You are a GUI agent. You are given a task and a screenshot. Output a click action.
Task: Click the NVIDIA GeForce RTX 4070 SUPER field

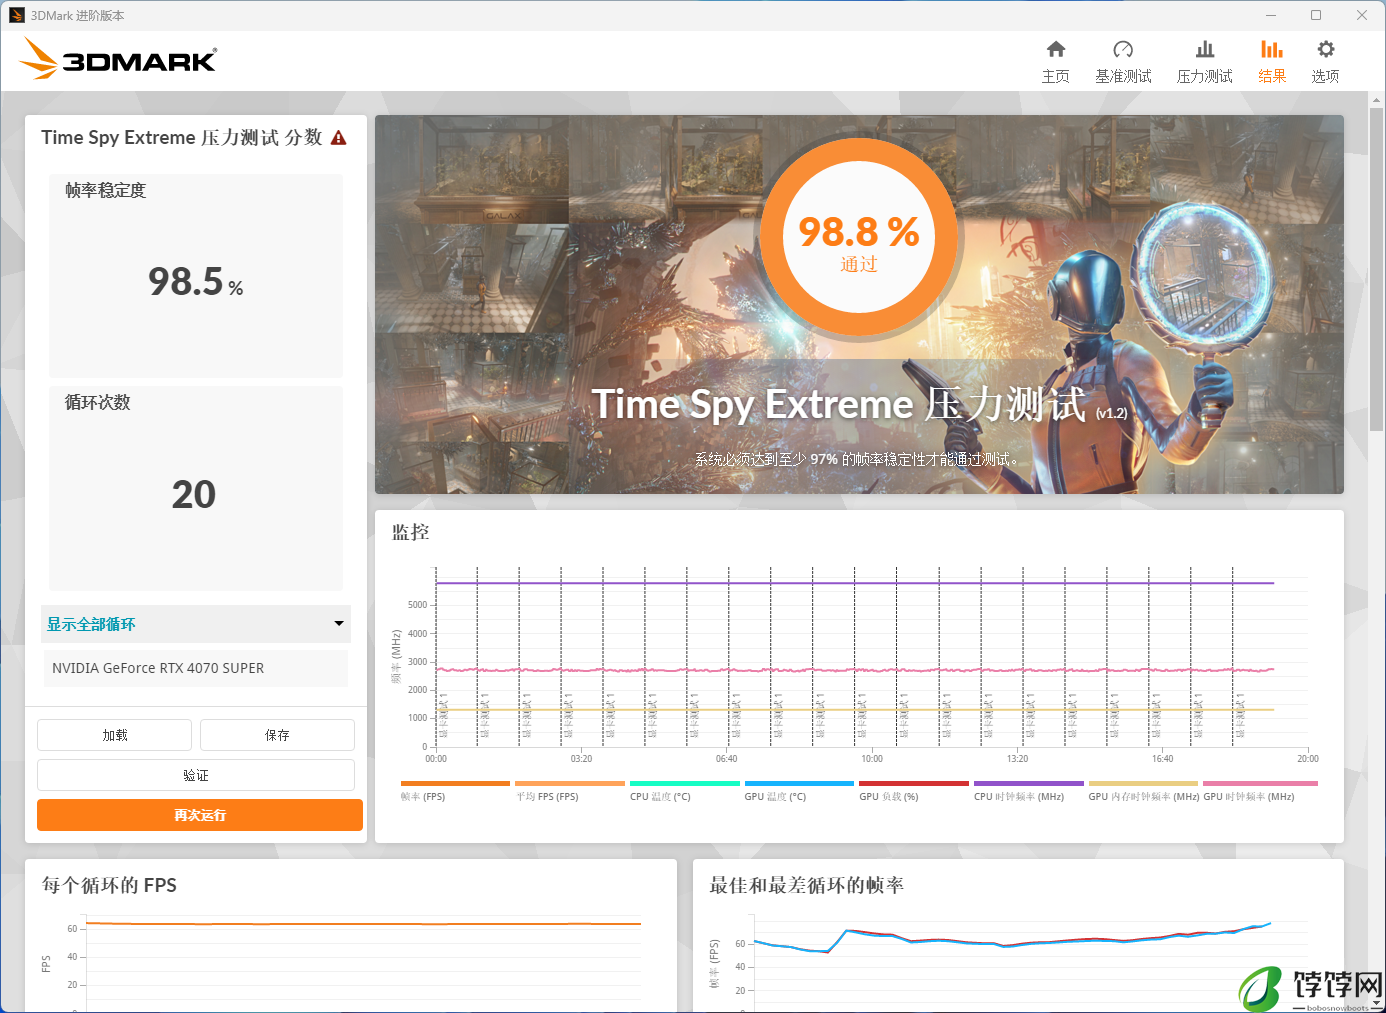pos(196,668)
